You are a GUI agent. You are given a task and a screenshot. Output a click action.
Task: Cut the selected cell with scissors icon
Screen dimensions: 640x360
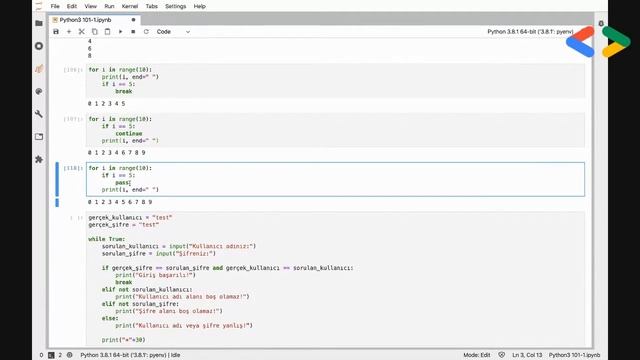click(x=82, y=31)
